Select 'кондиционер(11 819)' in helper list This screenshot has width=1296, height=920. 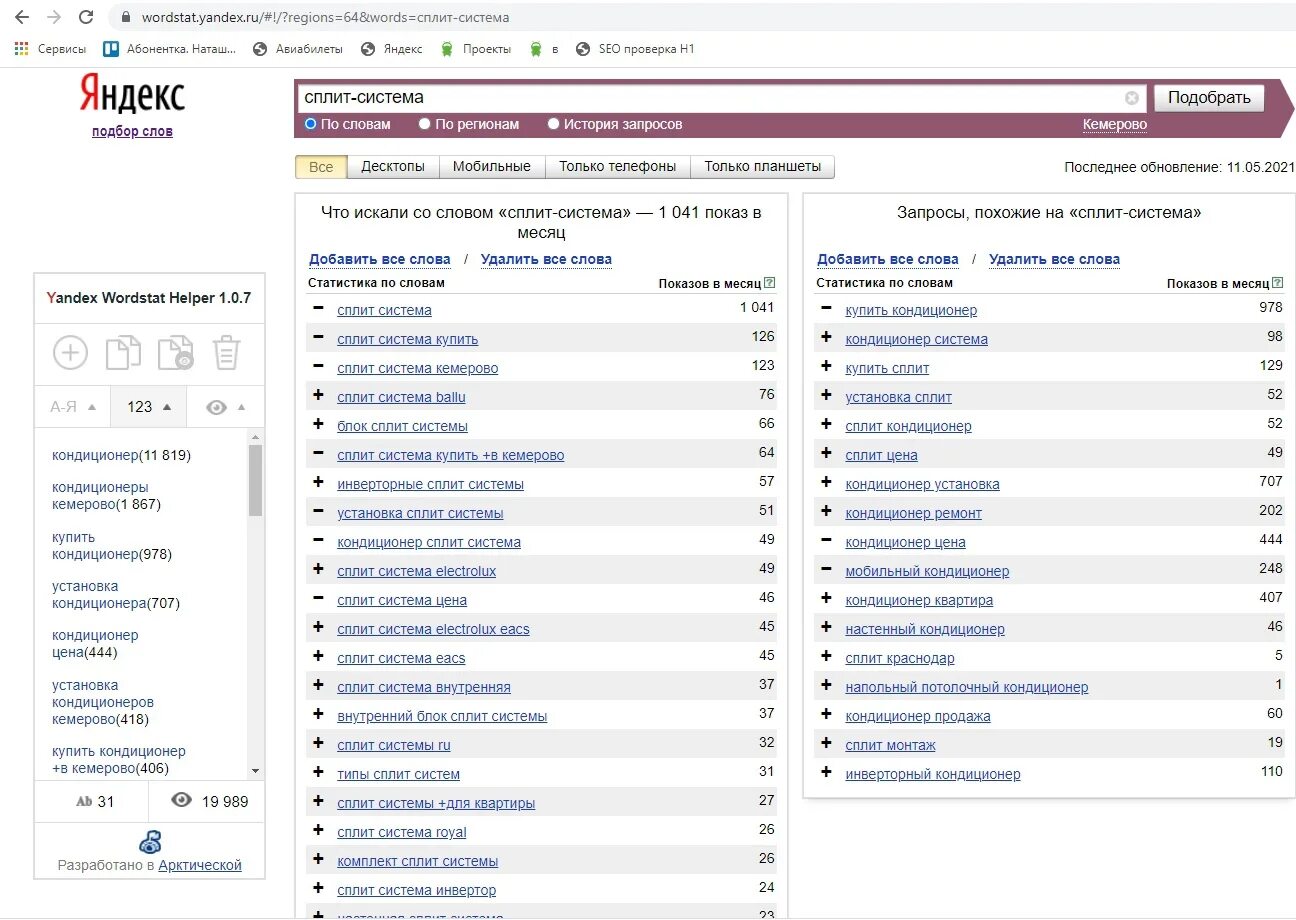click(x=121, y=455)
